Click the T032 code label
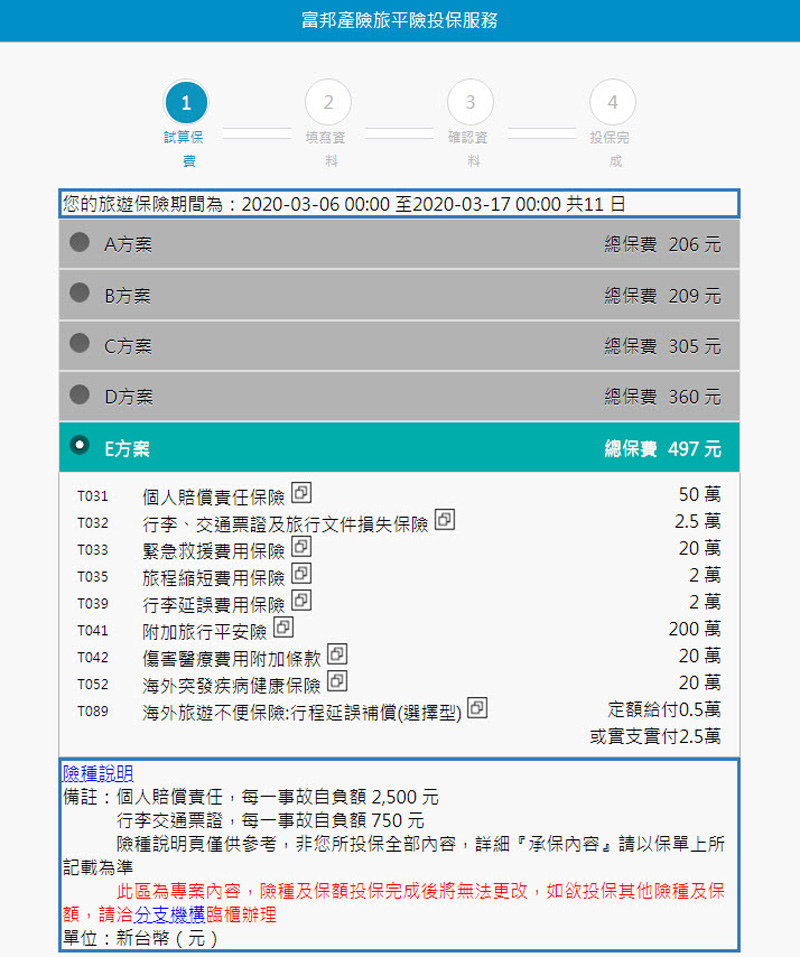 93,523
